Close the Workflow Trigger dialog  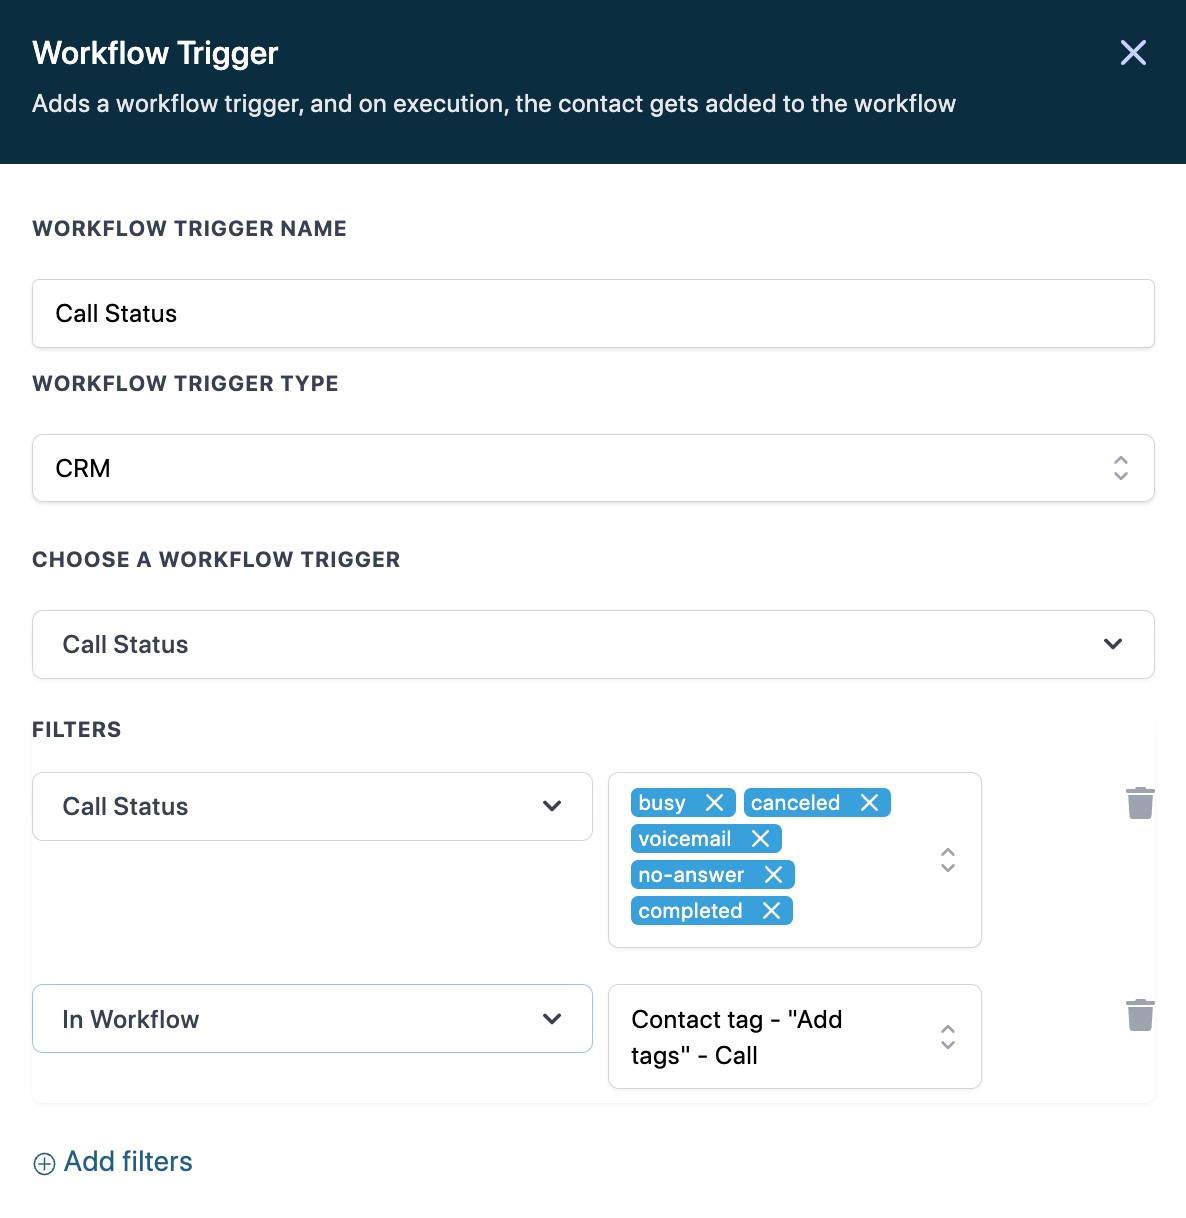[x=1133, y=53]
